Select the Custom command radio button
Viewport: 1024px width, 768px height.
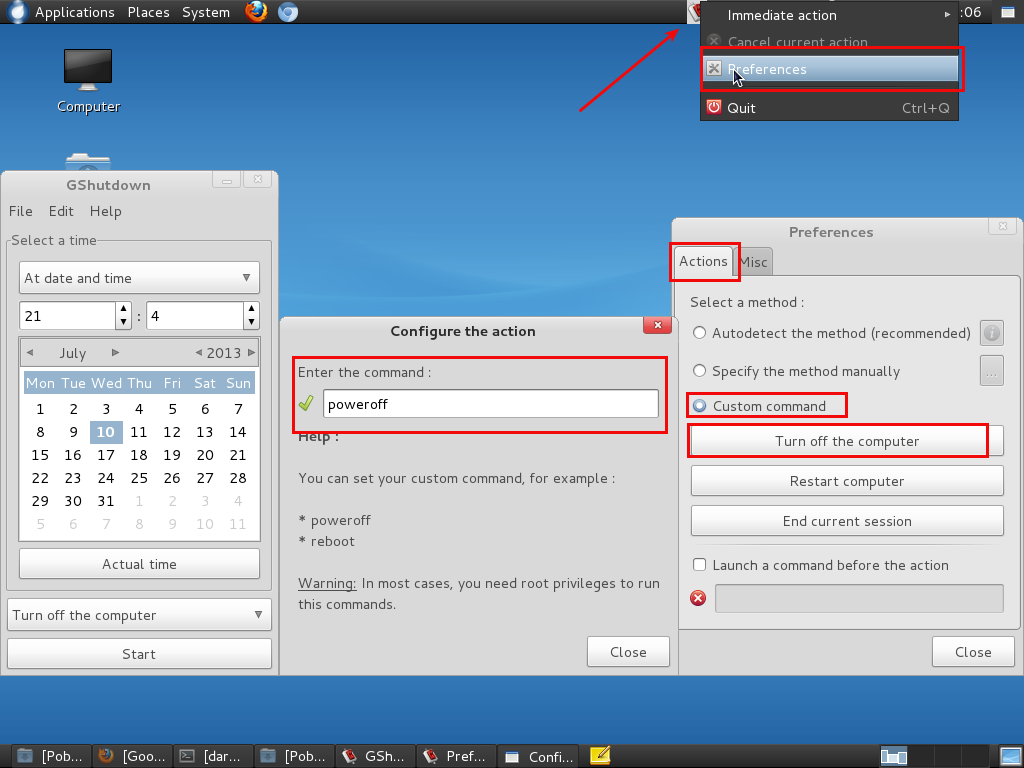point(699,406)
